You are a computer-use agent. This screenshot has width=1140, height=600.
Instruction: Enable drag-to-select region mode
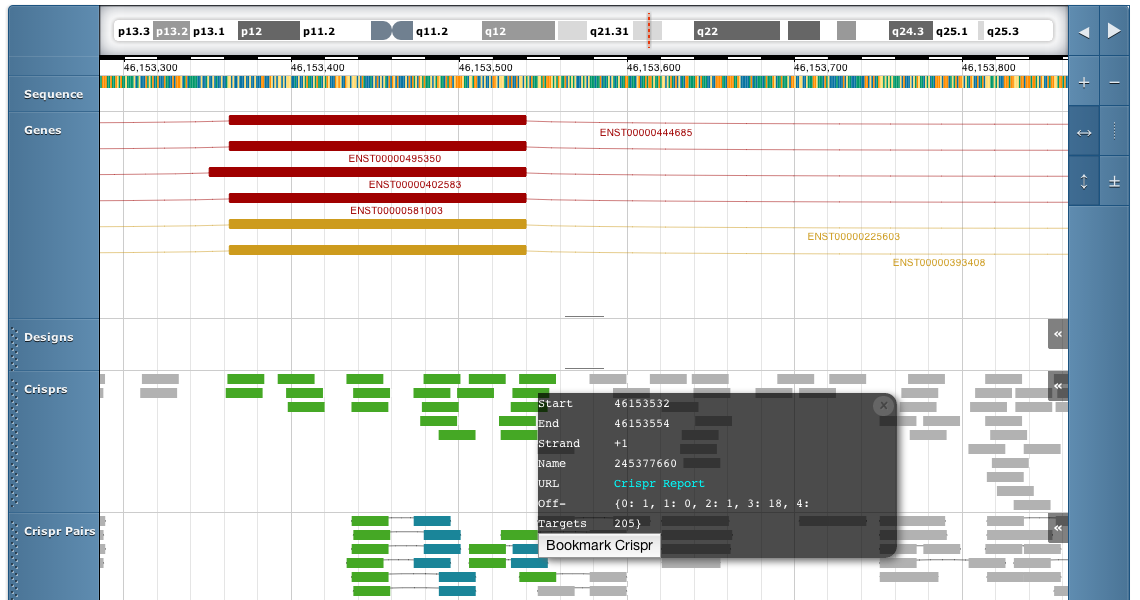[1115, 132]
